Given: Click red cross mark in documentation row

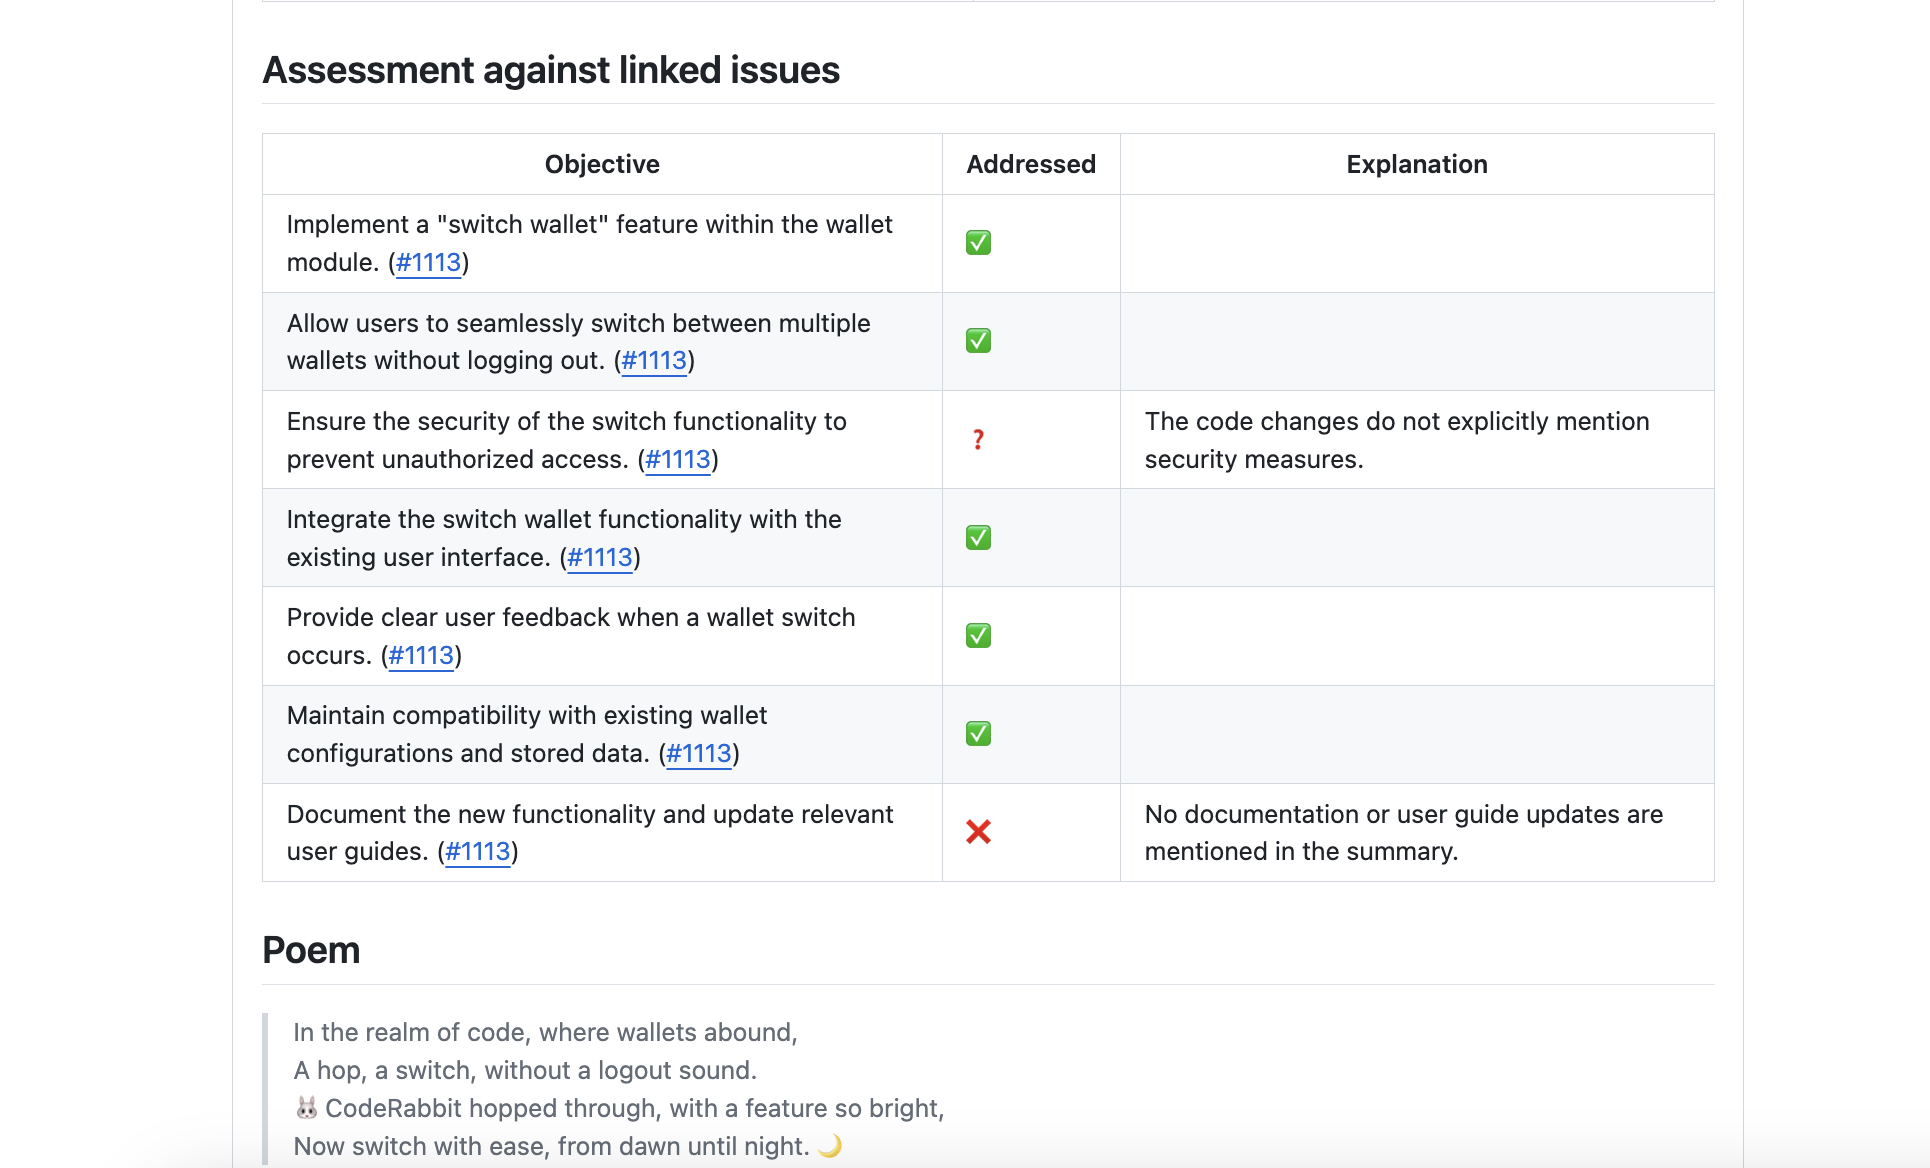Looking at the screenshot, I should (x=978, y=832).
